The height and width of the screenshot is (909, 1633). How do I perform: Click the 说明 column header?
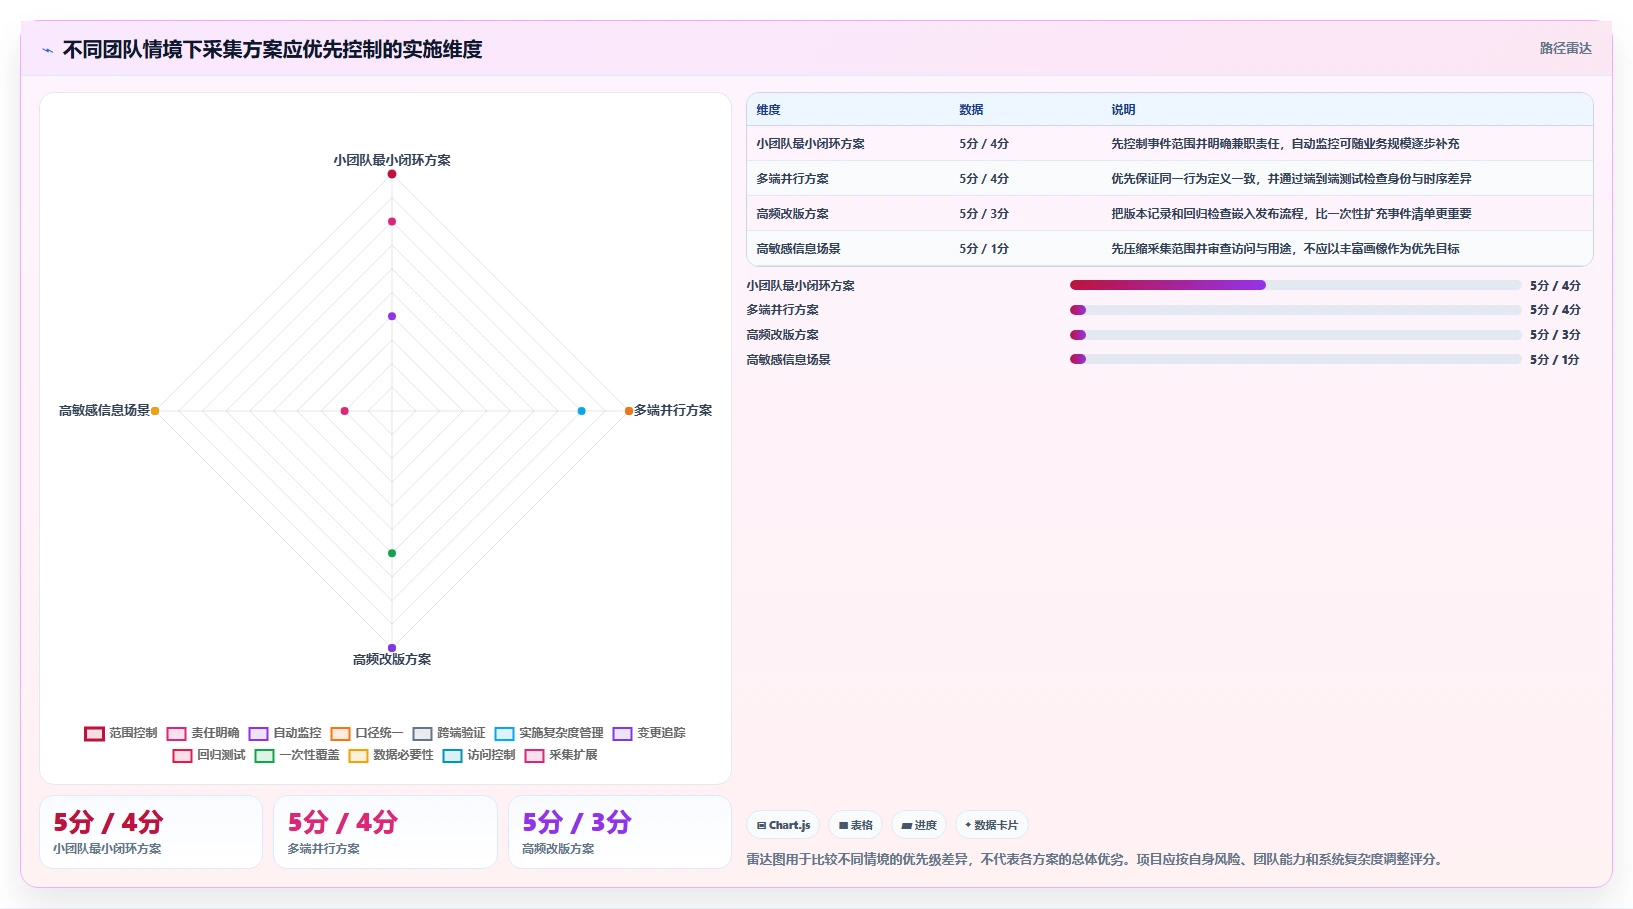(1123, 110)
